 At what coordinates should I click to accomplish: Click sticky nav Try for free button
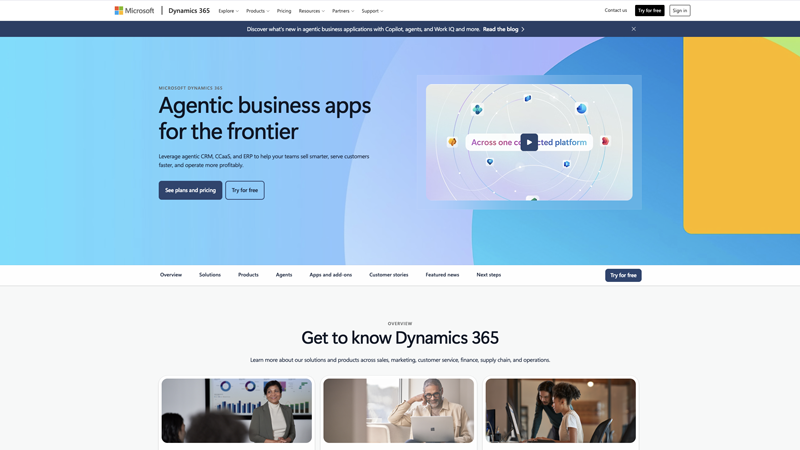coord(623,275)
